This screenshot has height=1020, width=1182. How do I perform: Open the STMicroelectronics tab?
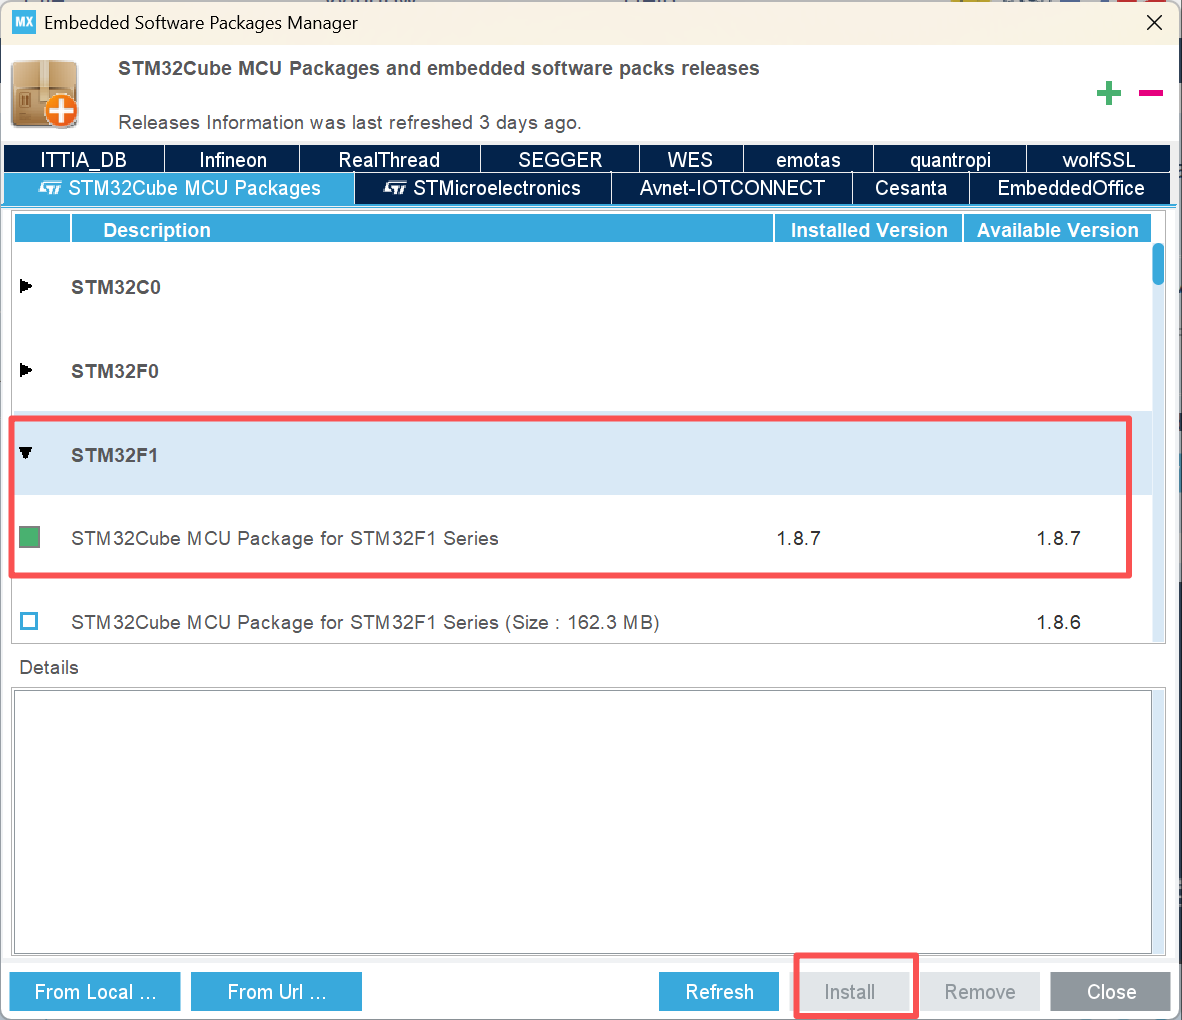[x=482, y=188]
